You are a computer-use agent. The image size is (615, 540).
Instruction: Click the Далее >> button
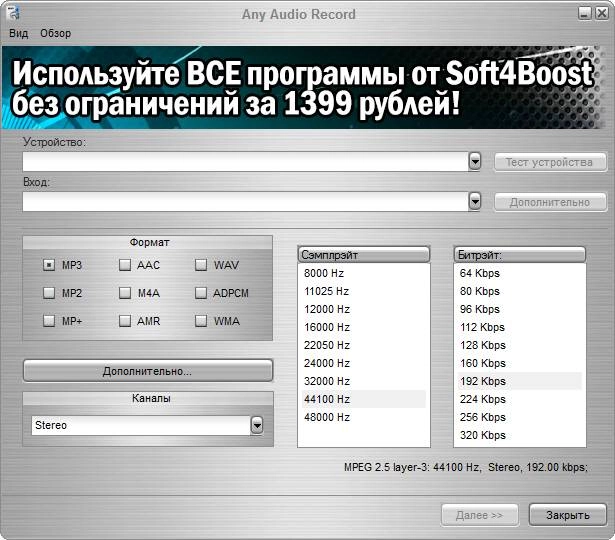click(x=480, y=515)
